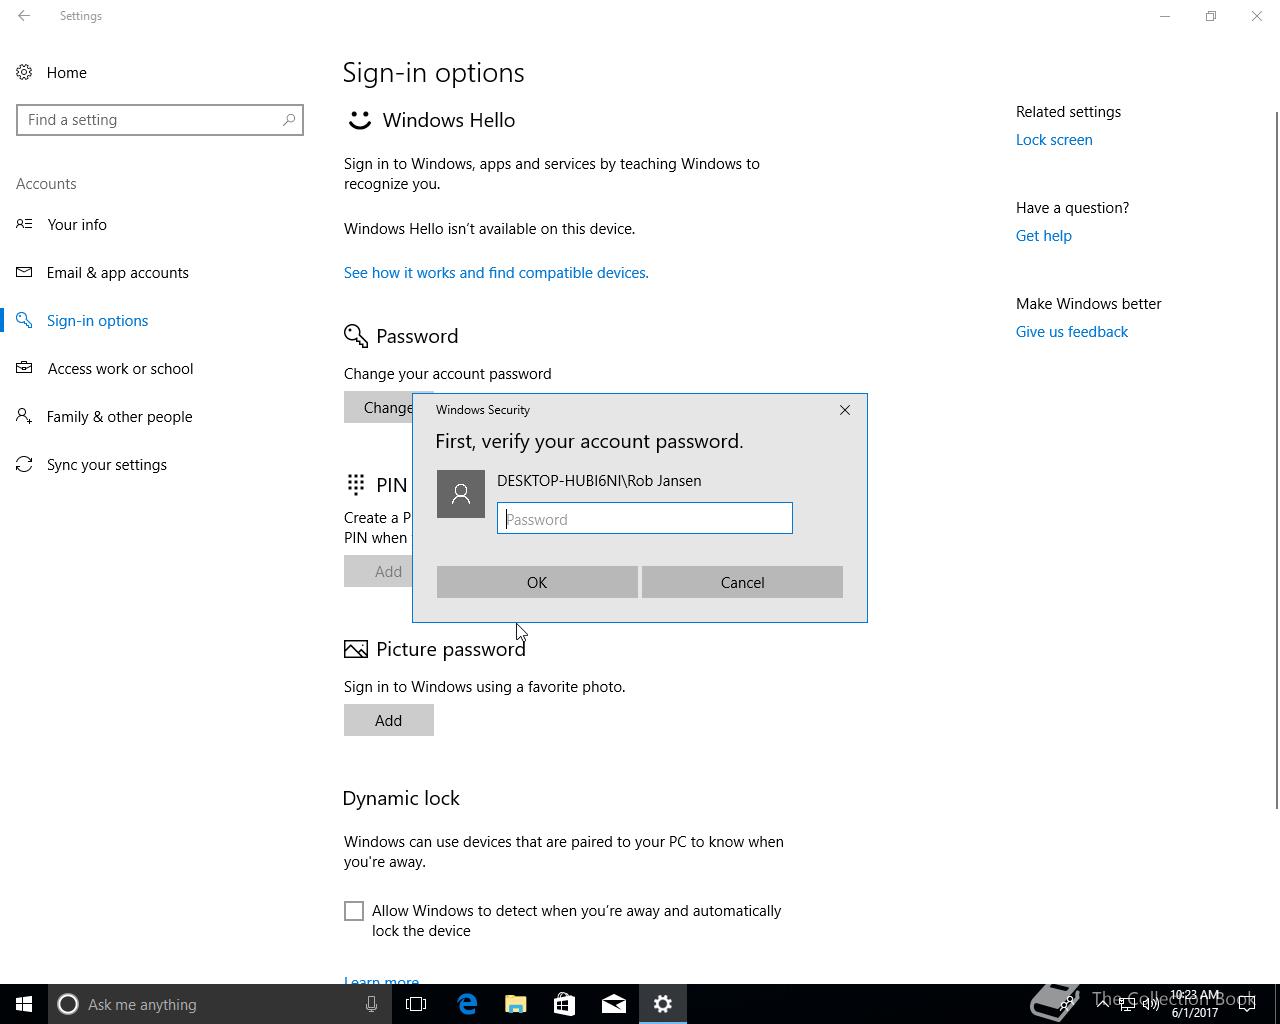Click Cortana Ask me anything box
The image size is (1280, 1024).
pos(218,1004)
